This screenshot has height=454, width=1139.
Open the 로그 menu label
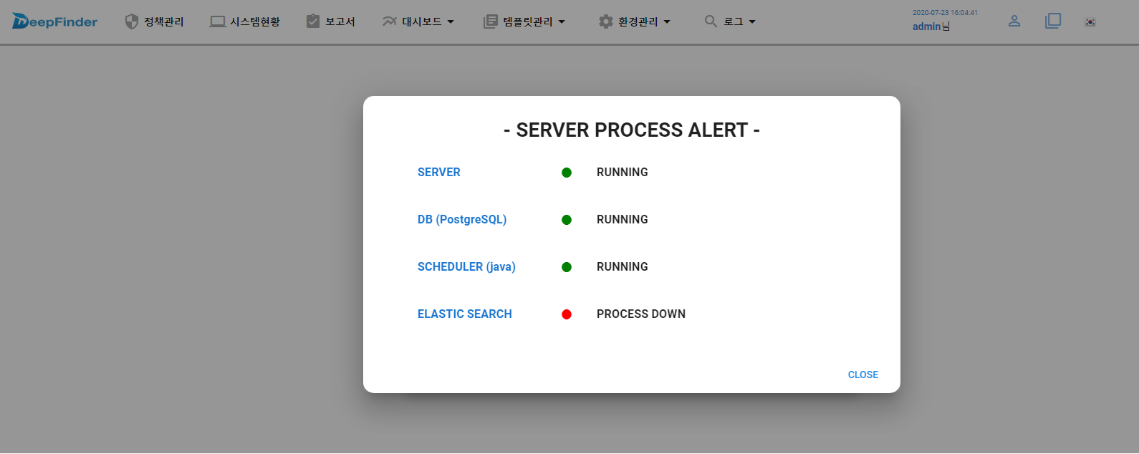(734, 22)
